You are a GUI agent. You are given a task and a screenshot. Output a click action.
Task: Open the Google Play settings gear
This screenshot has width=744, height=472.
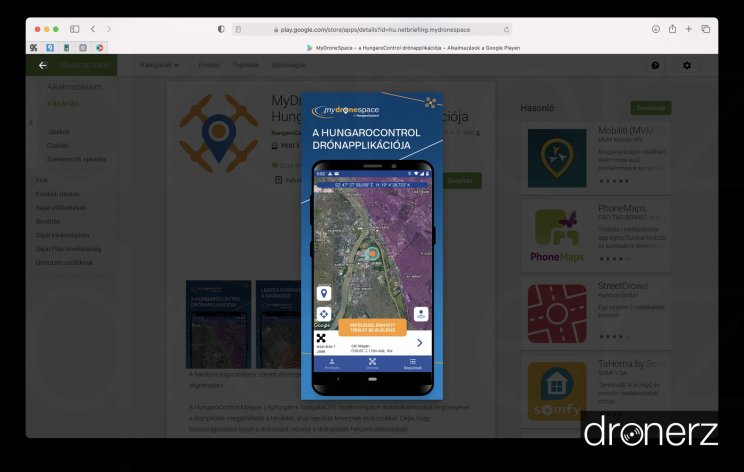pos(687,65)
